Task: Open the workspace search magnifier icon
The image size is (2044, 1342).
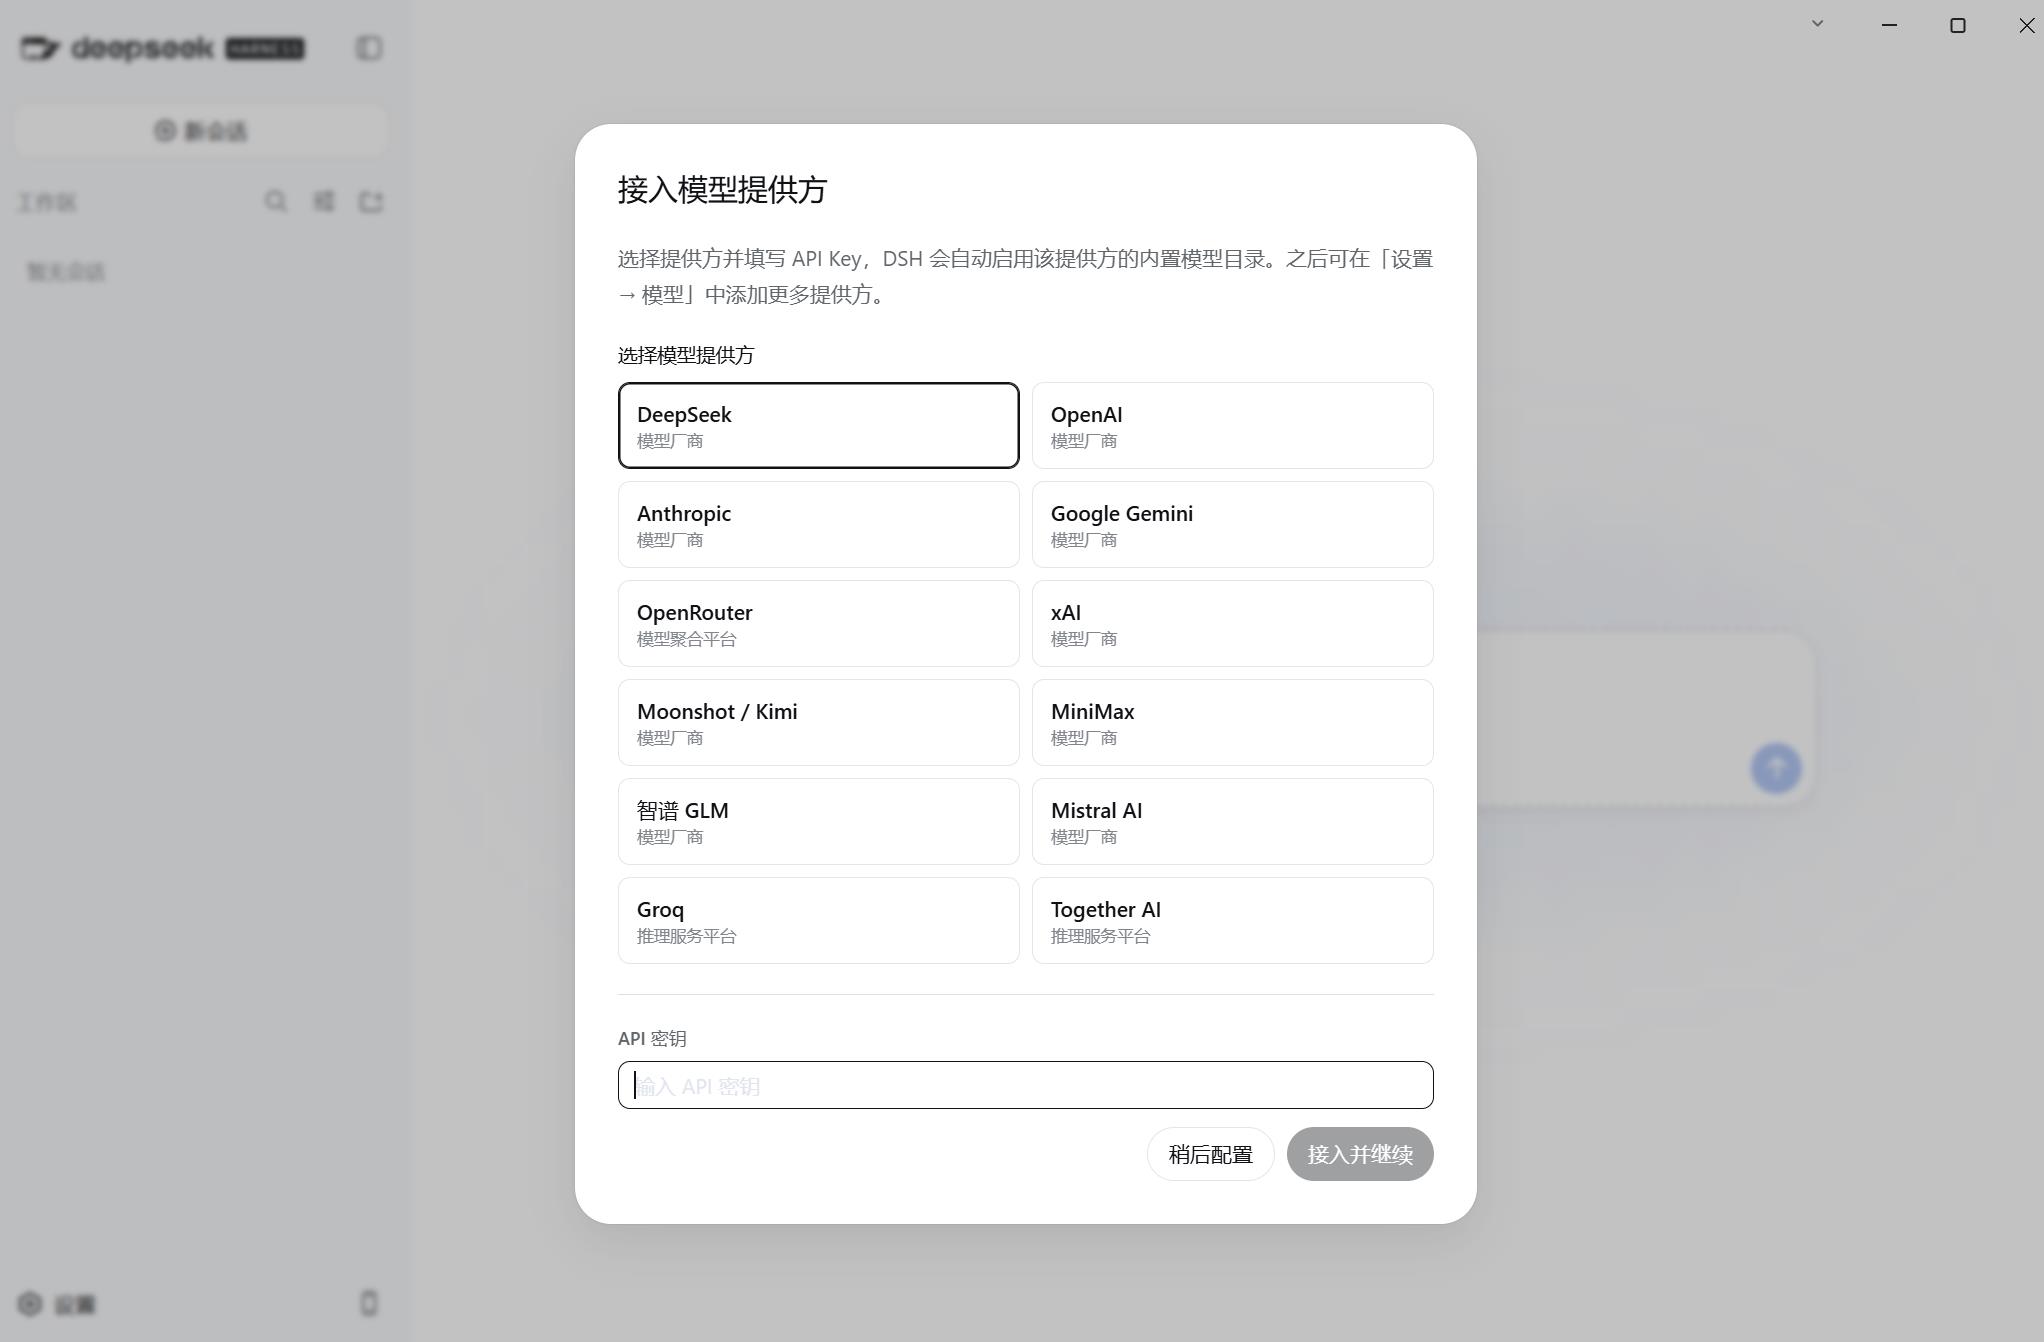Action: (x=276, y=202)
